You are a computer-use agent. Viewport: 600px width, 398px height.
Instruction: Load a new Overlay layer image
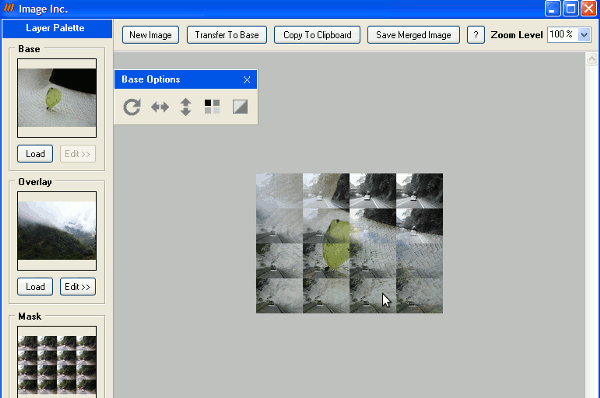click(35, 287)
